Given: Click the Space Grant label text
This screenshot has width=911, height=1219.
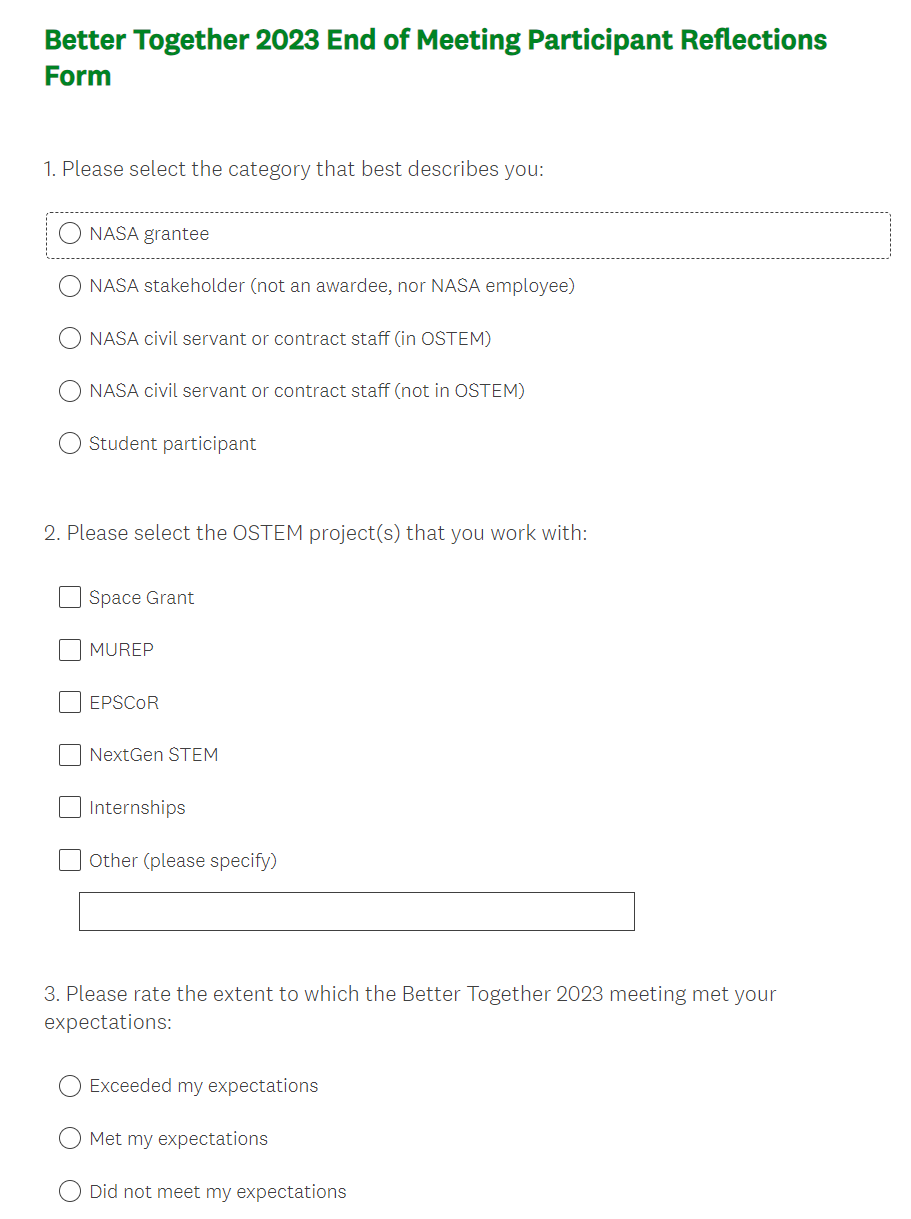Looking at the screenshot, I should 142,598.
